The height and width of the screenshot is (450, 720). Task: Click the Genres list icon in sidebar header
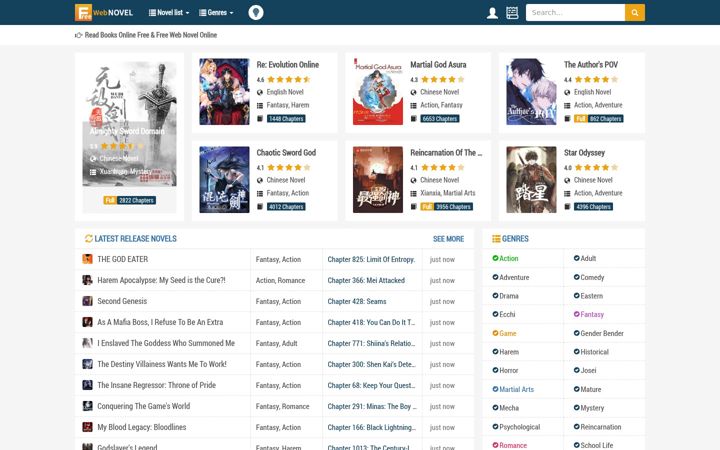[496, 239]
